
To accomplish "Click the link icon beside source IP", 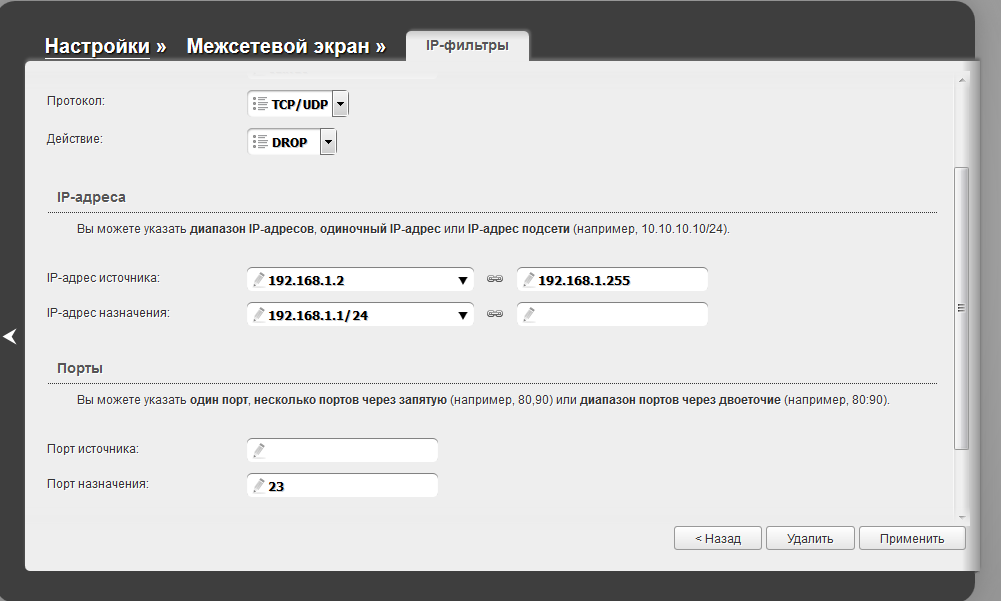I will coord(494,280).
